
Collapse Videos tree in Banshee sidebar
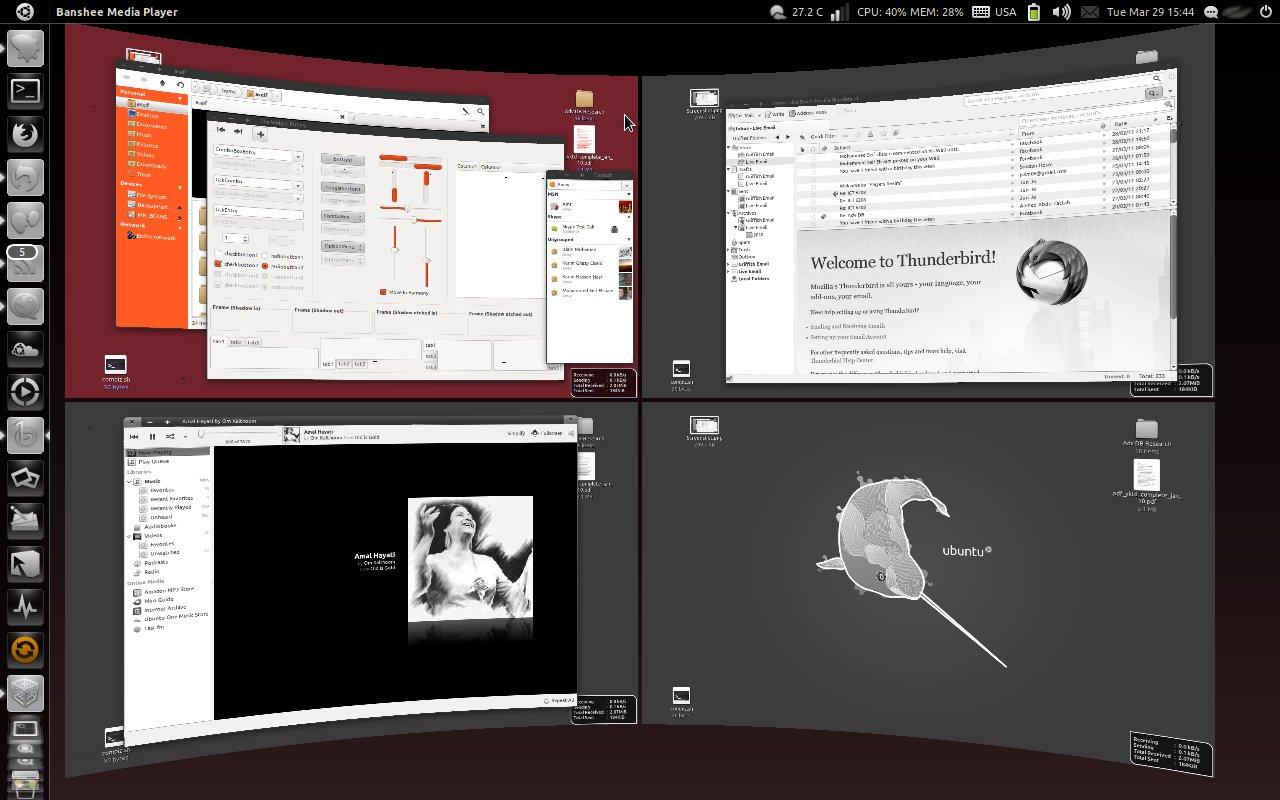(129, 536)
